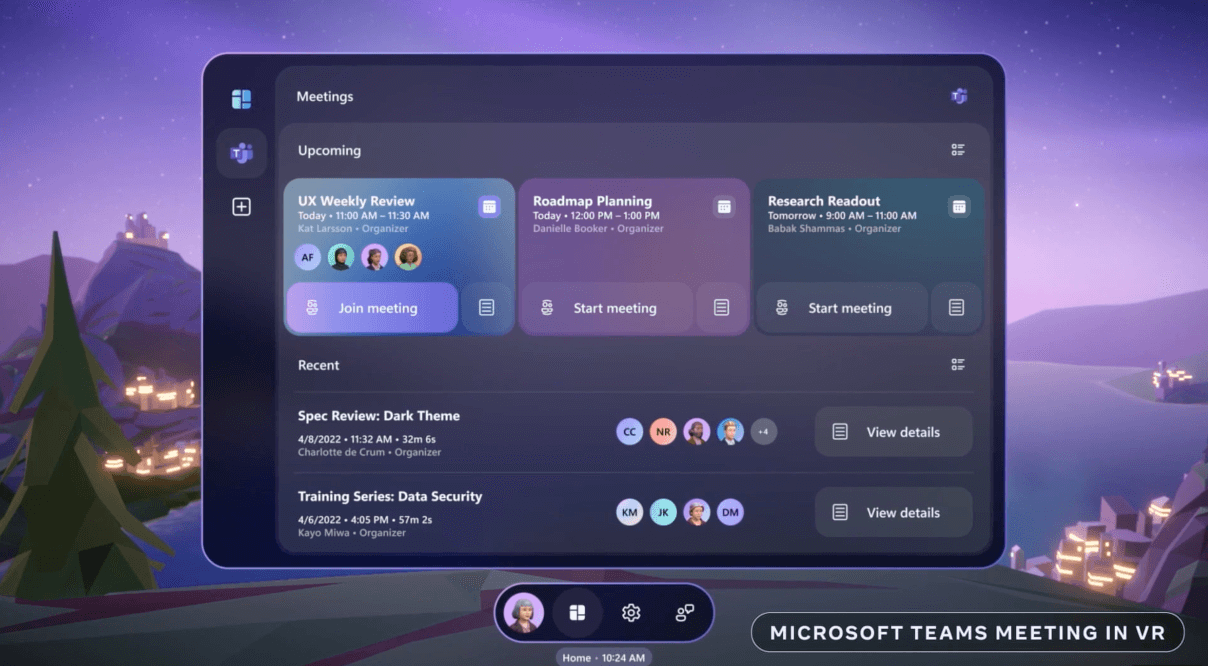Screen dimensions: 1208x666
Task: Open details icon beside Join meeting button
Action: [x=486, y=307]
